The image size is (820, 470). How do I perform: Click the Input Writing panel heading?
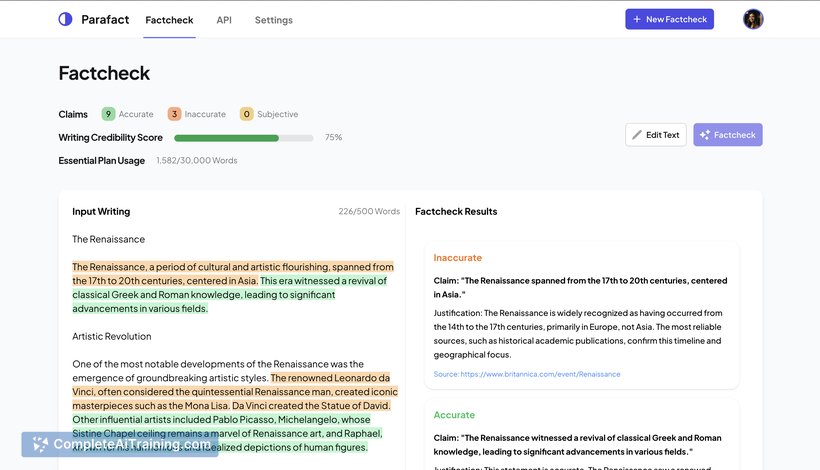point(101,212)
